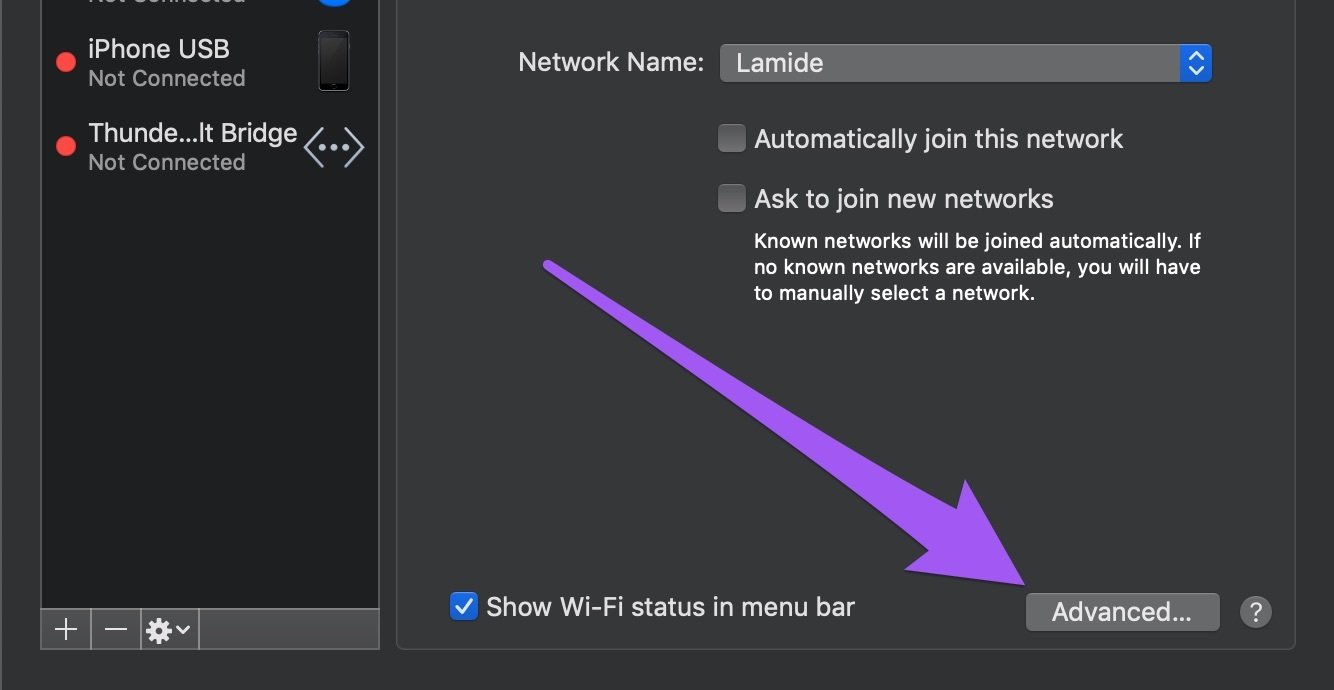This screenshot has width=1334, height=690.
Task: Select iPhone USB in the services list
Action: [210, 62]
